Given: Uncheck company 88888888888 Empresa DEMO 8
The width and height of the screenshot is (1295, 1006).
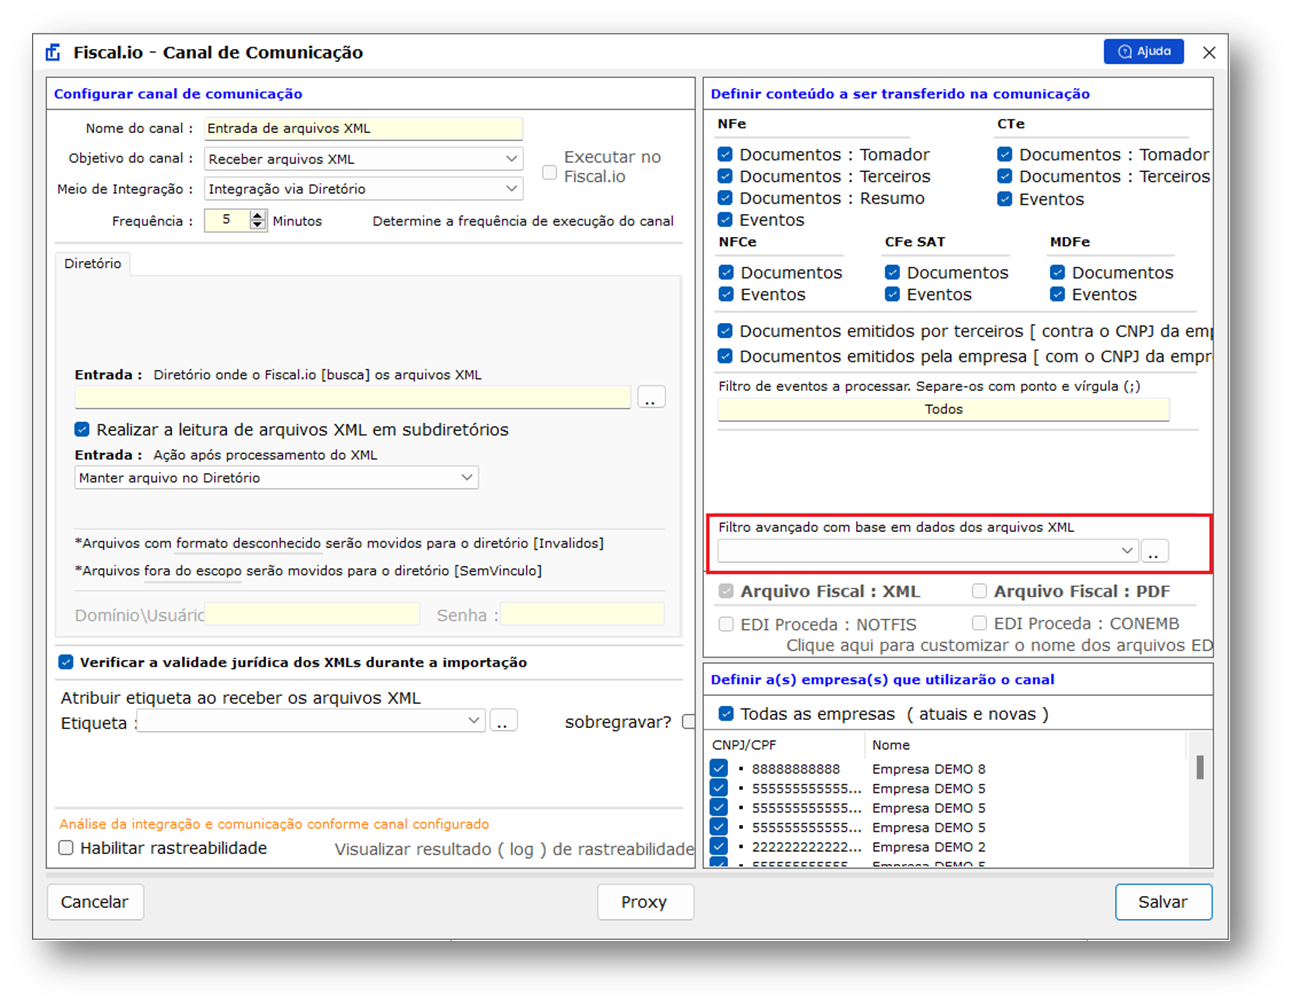Looking at the screenshot, I should tap(719, 769).
